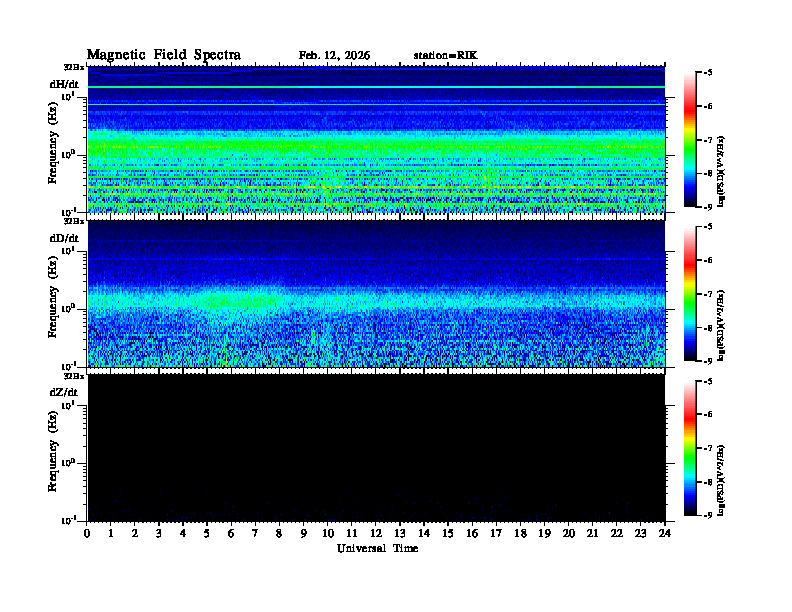Click hour tick label 3 on the time axis
792x612 pixels.
coord(159,534)
